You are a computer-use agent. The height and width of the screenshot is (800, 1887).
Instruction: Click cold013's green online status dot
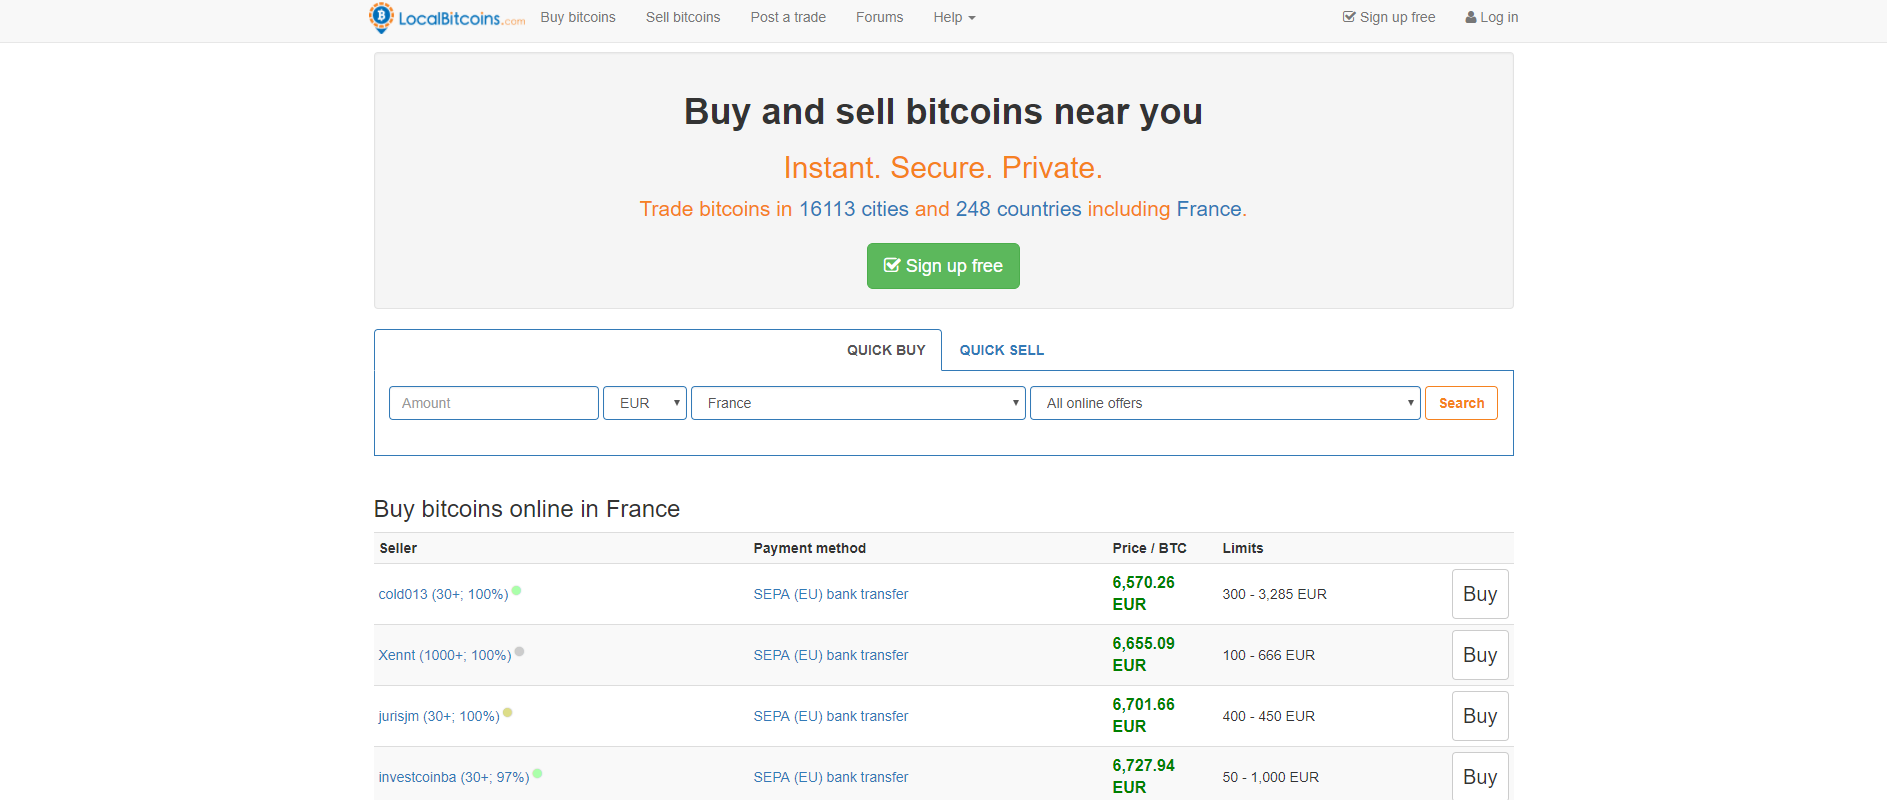click(517, 591)
